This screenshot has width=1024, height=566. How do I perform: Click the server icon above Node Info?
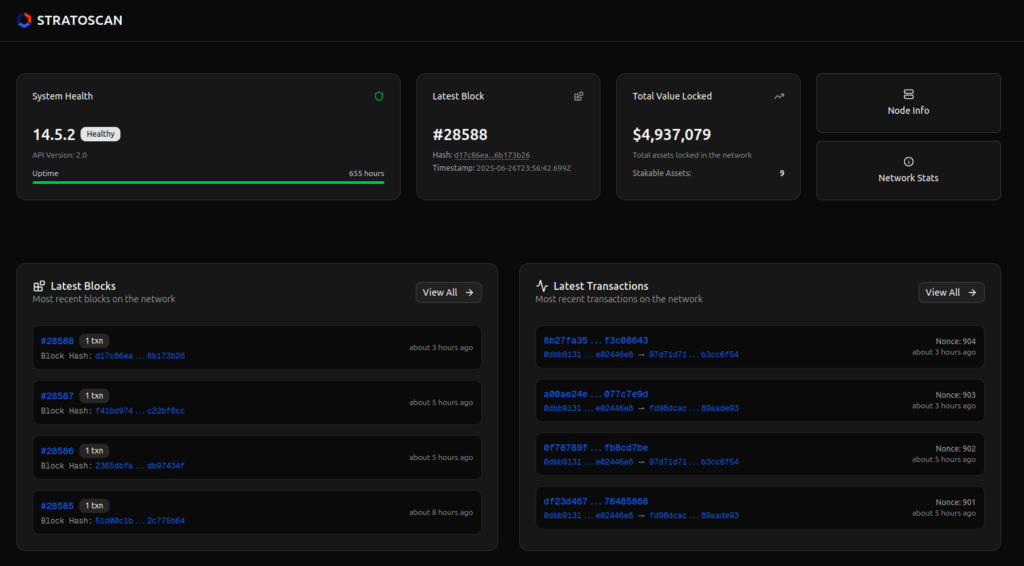[x=908, y=94]
